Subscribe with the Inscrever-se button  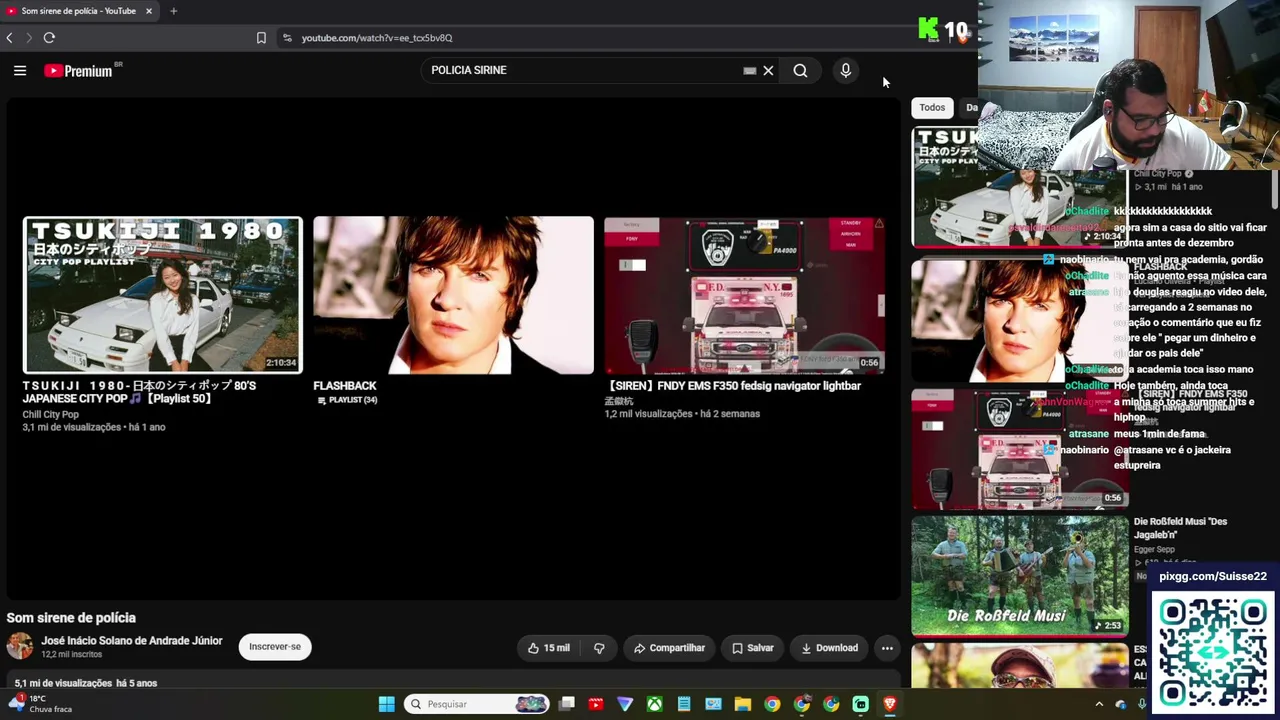click(275, 647)
